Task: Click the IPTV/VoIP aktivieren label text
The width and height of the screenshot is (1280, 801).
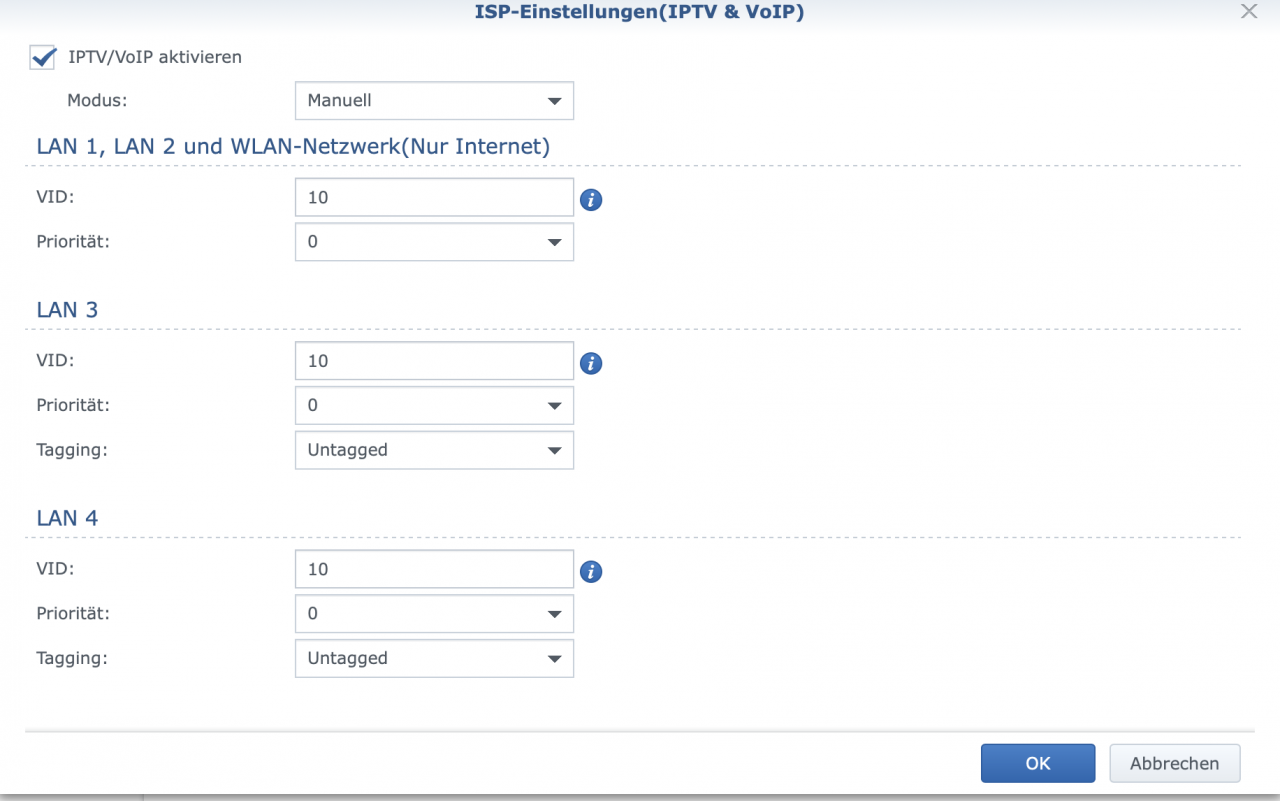Action: [155, 57]
